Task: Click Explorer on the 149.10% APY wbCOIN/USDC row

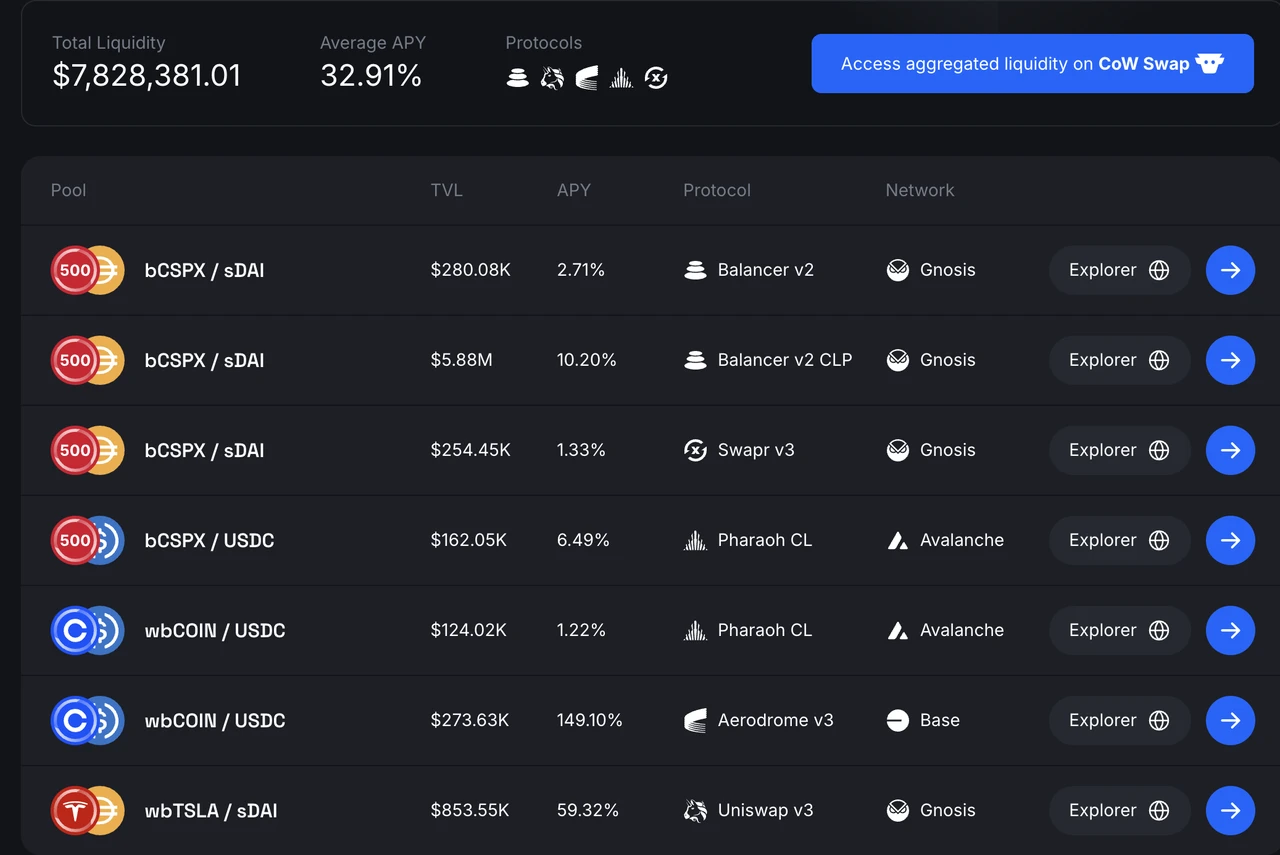Action: click(x=1119, y=720)
